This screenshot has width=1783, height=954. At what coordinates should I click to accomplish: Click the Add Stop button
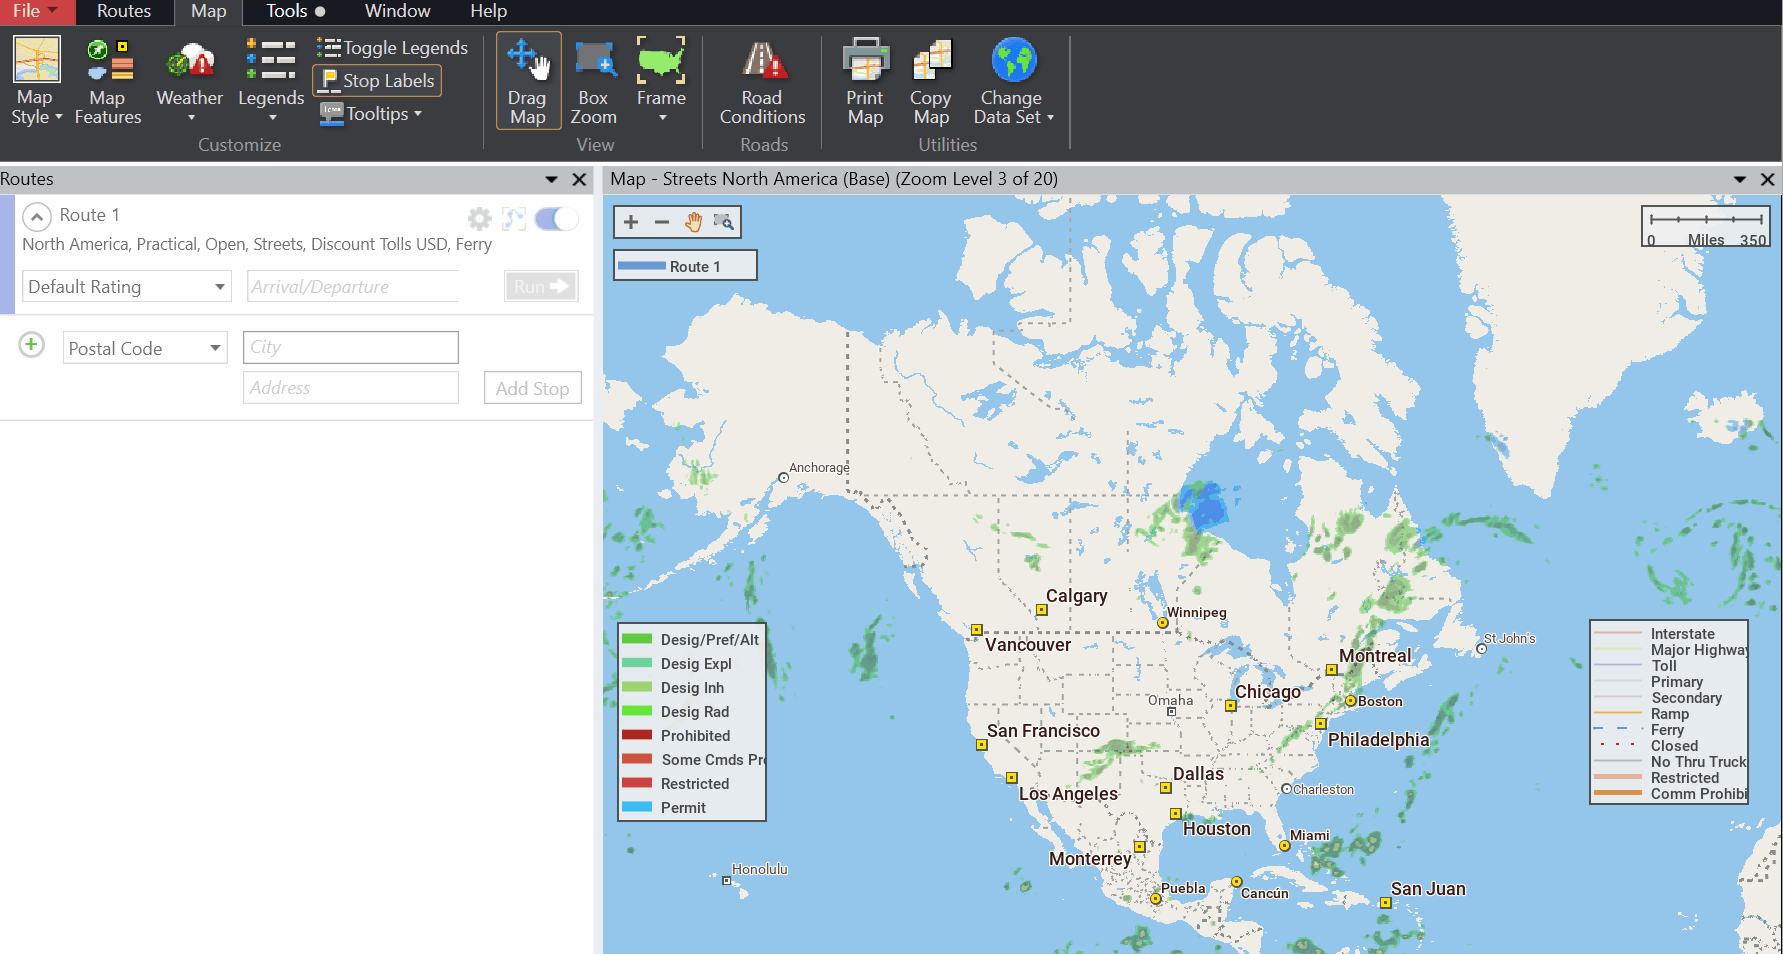pyautogui.click(x=532, y=388)
